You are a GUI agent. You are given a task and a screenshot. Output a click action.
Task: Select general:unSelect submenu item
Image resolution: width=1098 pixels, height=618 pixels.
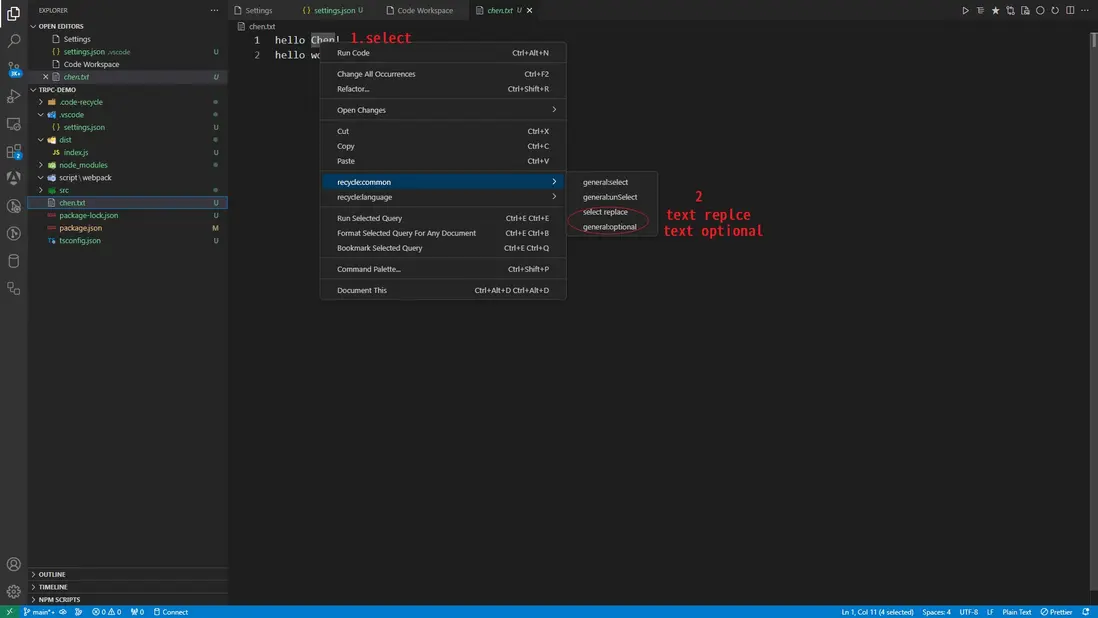coord(612,197)
